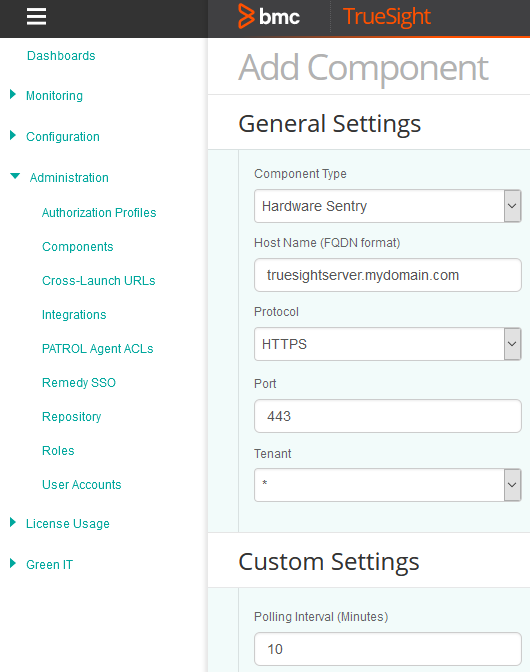Open the Integrations page
This screenshot has width=531, height=672.
pyautogui.click(x=74, y=315)
